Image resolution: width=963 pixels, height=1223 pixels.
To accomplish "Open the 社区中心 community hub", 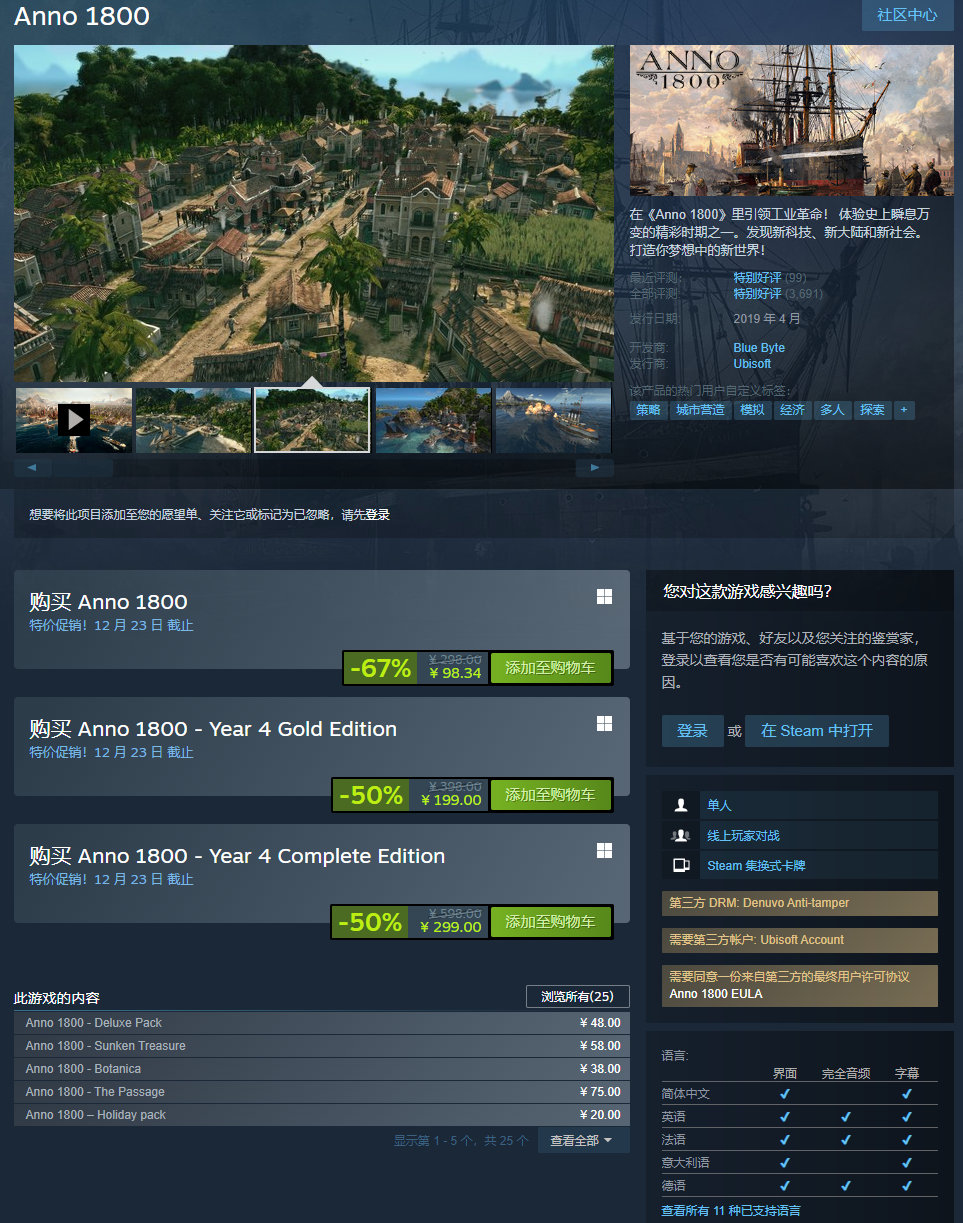I will click(x=906, y=15).
